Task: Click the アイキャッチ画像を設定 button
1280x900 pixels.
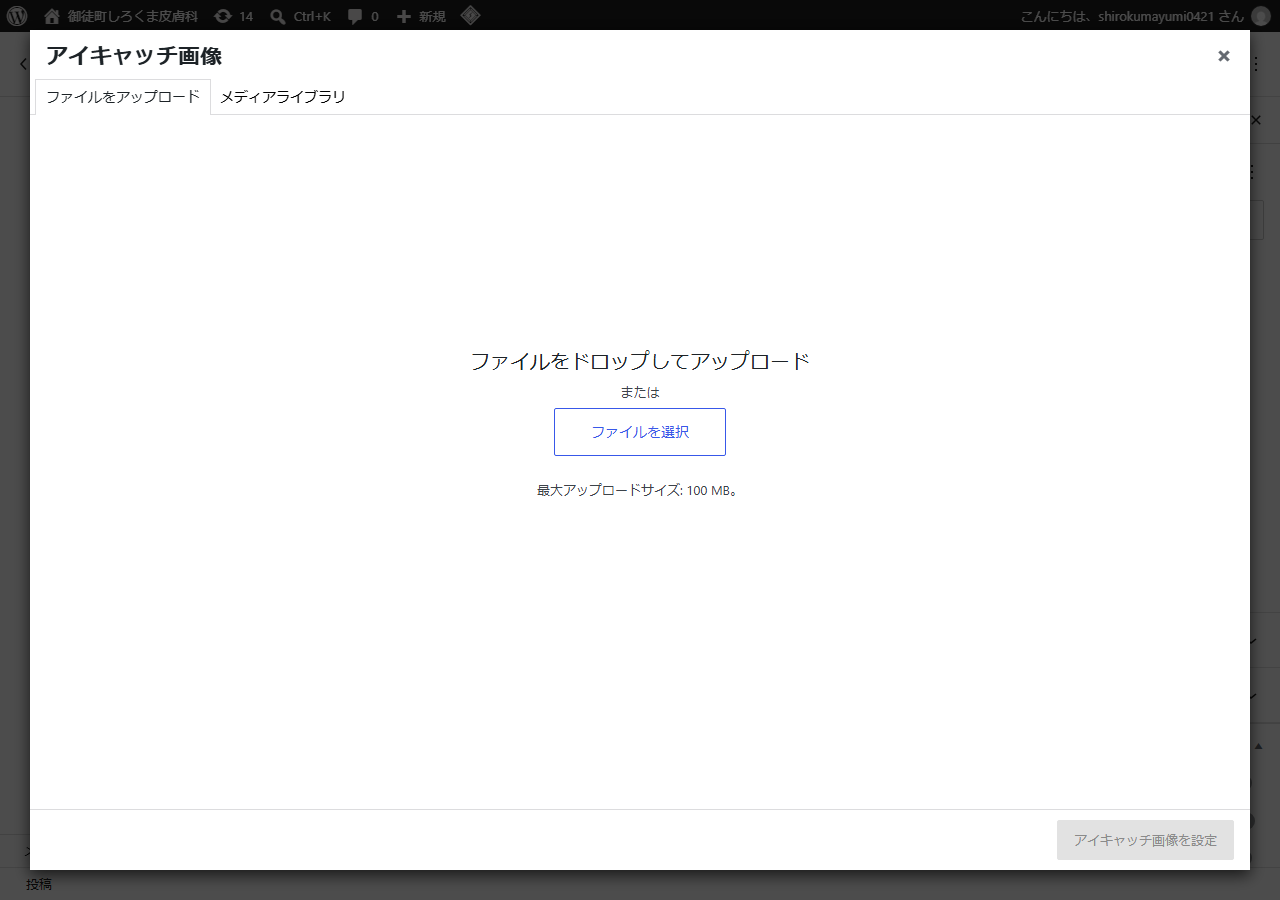Action: (1145, 840)
